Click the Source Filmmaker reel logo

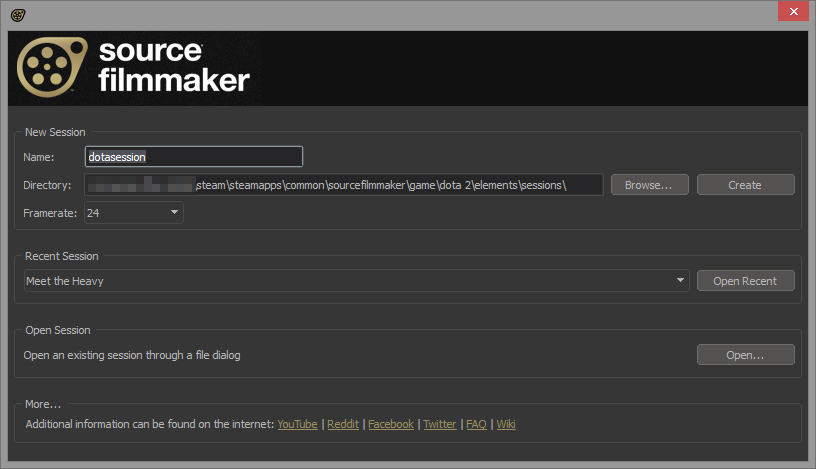coord(52,67)
